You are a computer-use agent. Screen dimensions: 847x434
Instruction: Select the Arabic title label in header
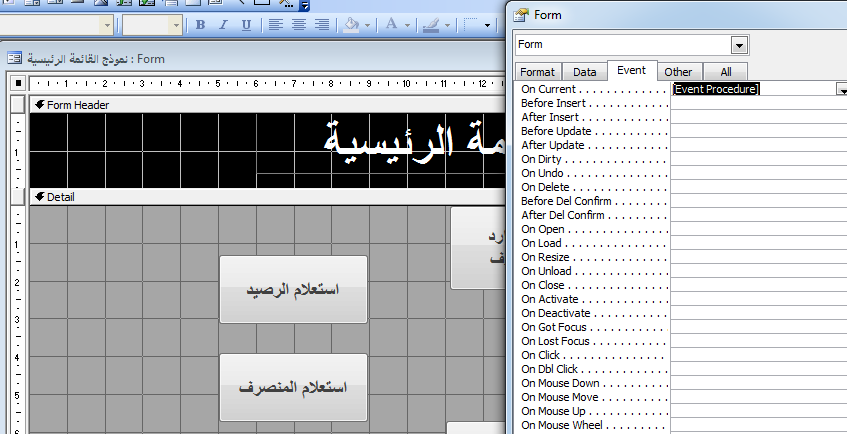[414, 142]
